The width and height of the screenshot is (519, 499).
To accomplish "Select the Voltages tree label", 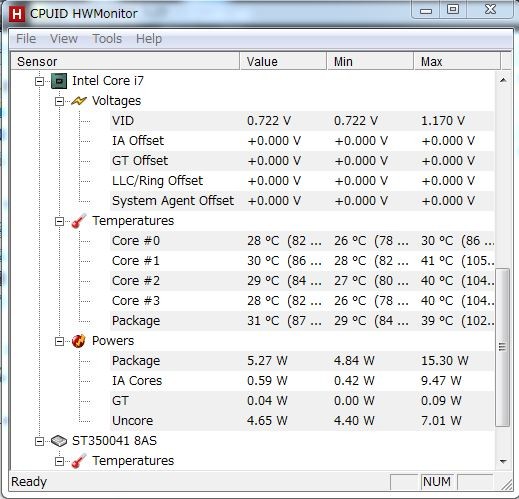I will (x=116, y=101).
